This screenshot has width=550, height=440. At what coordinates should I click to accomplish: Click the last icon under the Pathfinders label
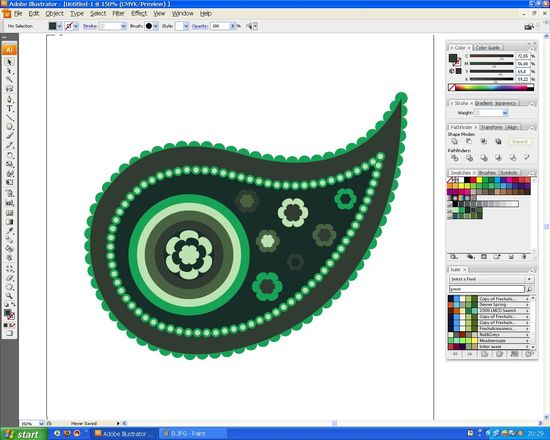527,158
